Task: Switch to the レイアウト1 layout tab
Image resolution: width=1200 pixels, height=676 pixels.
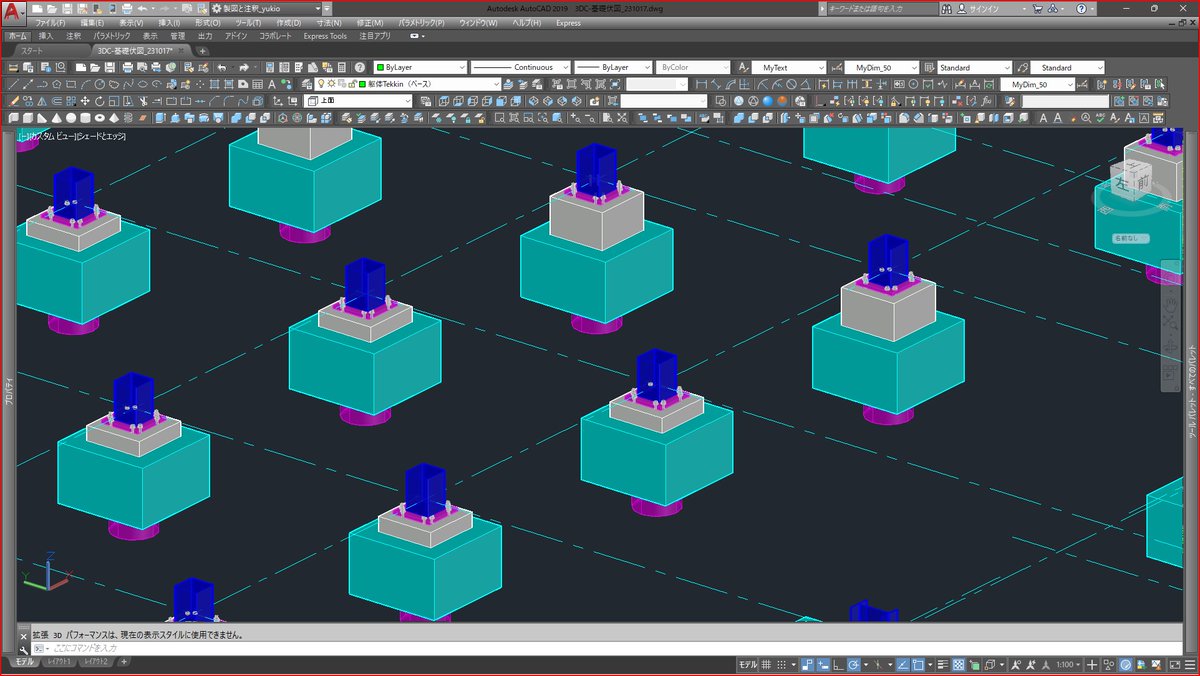Action: click(61, 662)
